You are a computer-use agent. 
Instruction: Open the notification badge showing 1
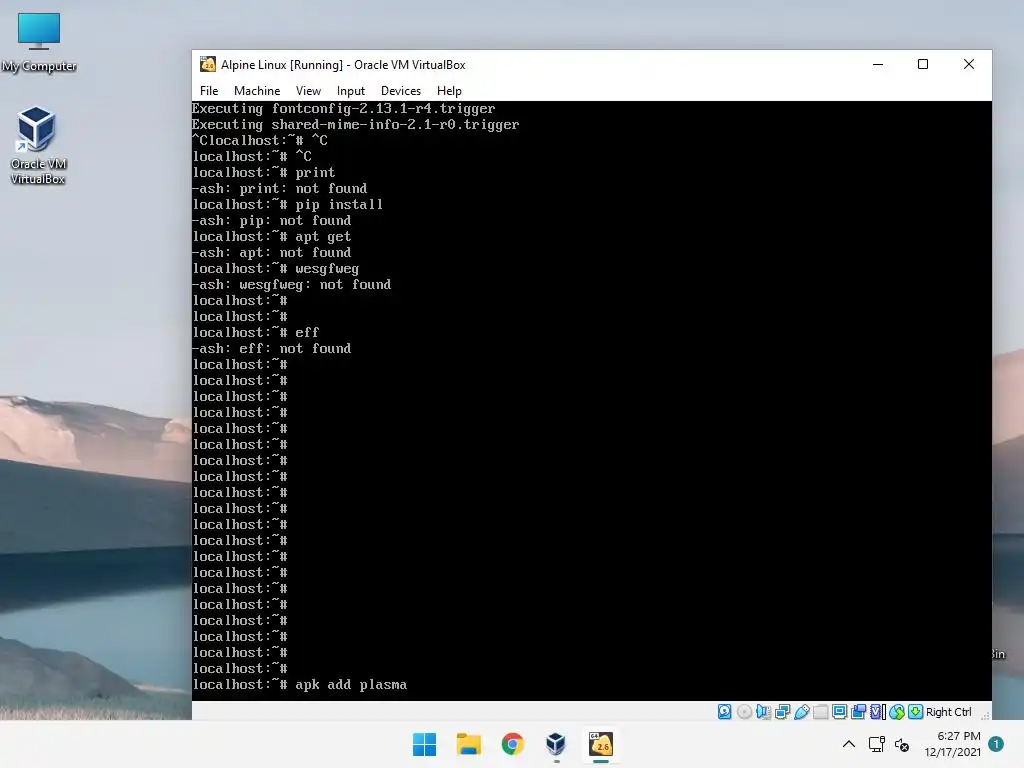(x=996, y=744)
